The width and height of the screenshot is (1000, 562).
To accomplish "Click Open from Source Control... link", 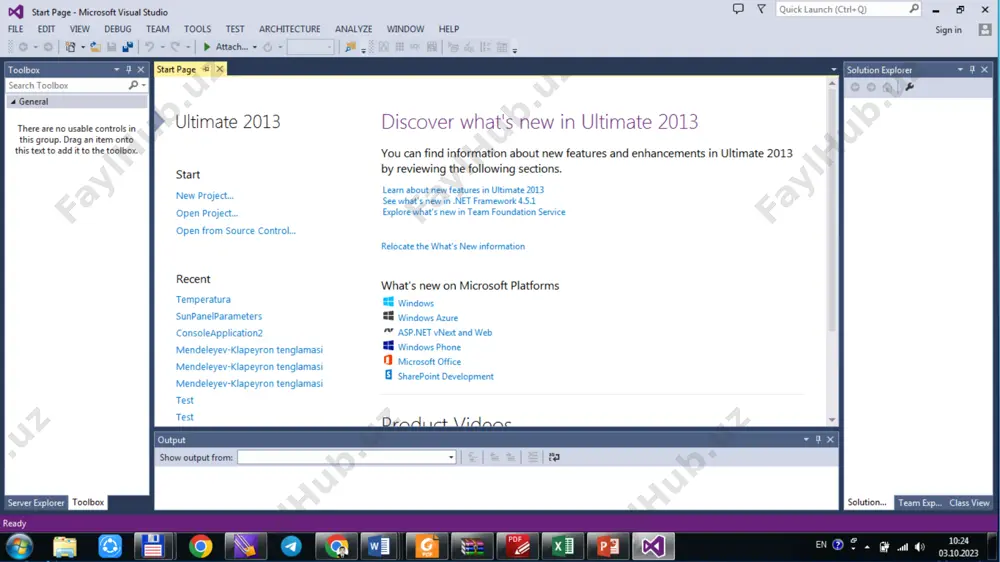I will (x=236, y=230).
